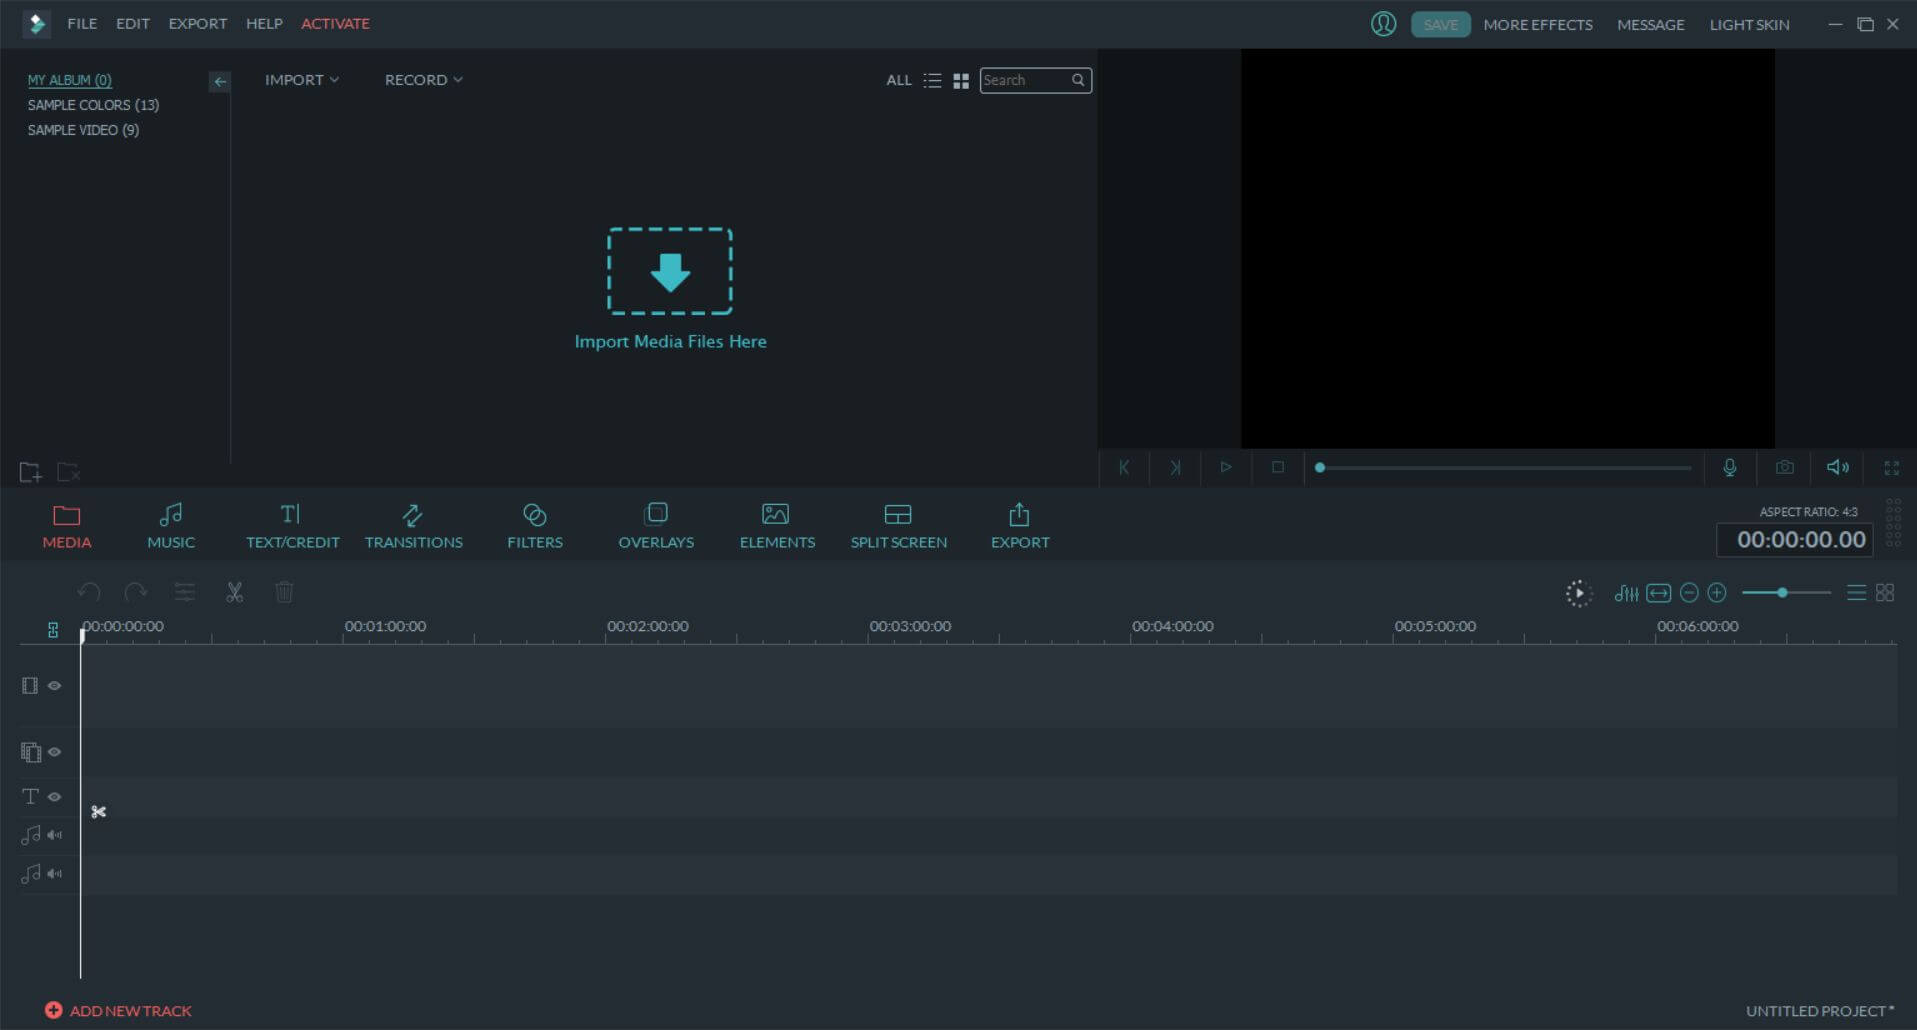Screen dimensions: 1917x1030
Task: Open the FILE menu
Action: pyautogui.click(x=82, y=23)
